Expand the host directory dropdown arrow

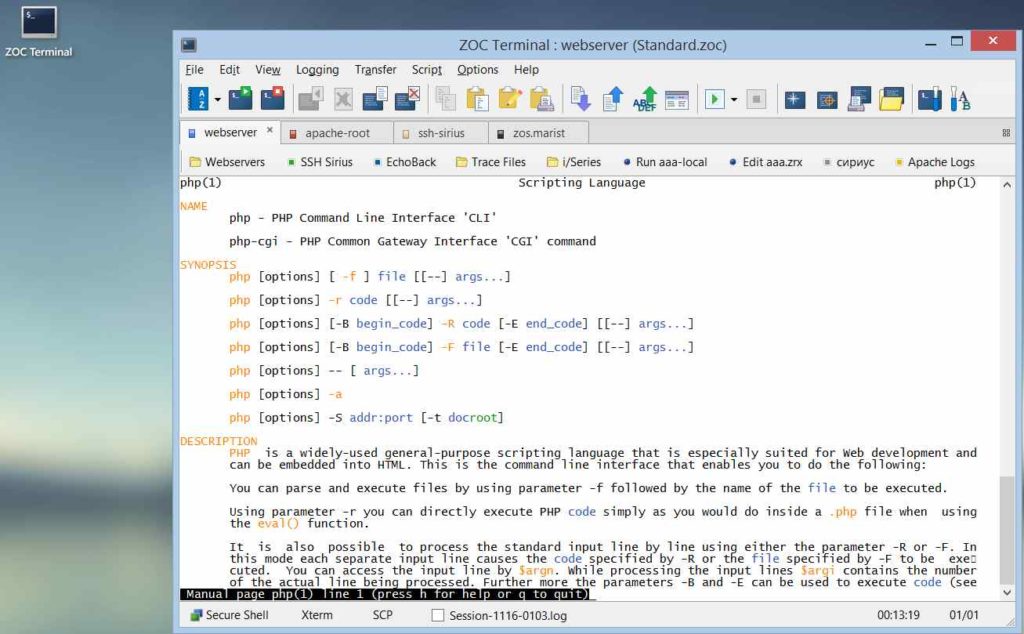(217, 100)
